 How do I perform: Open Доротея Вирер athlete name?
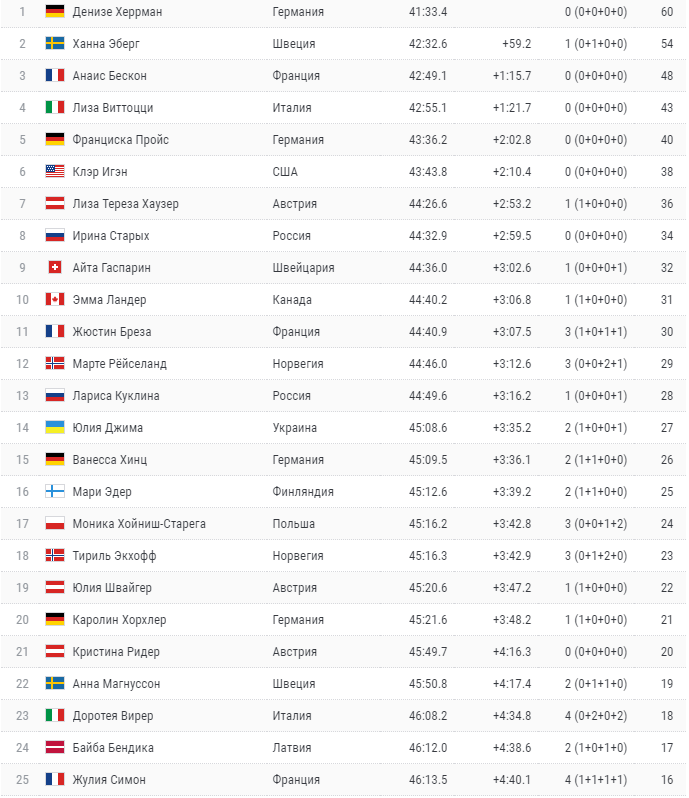[x=112, y=716]
